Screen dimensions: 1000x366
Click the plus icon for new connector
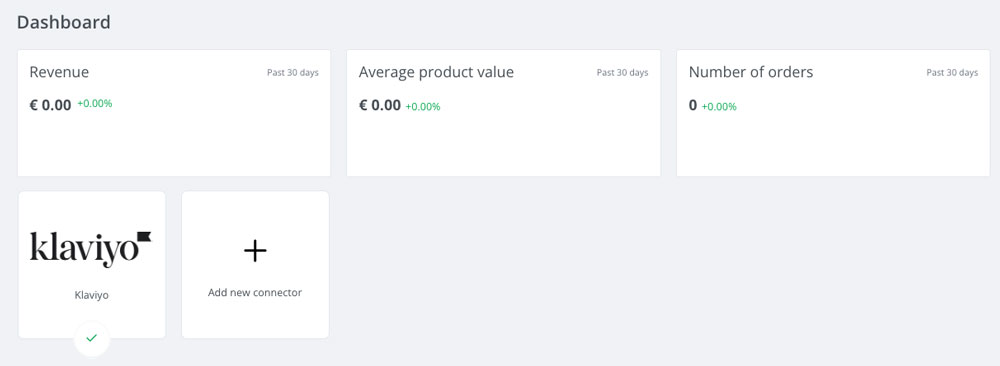pos(255,251)
